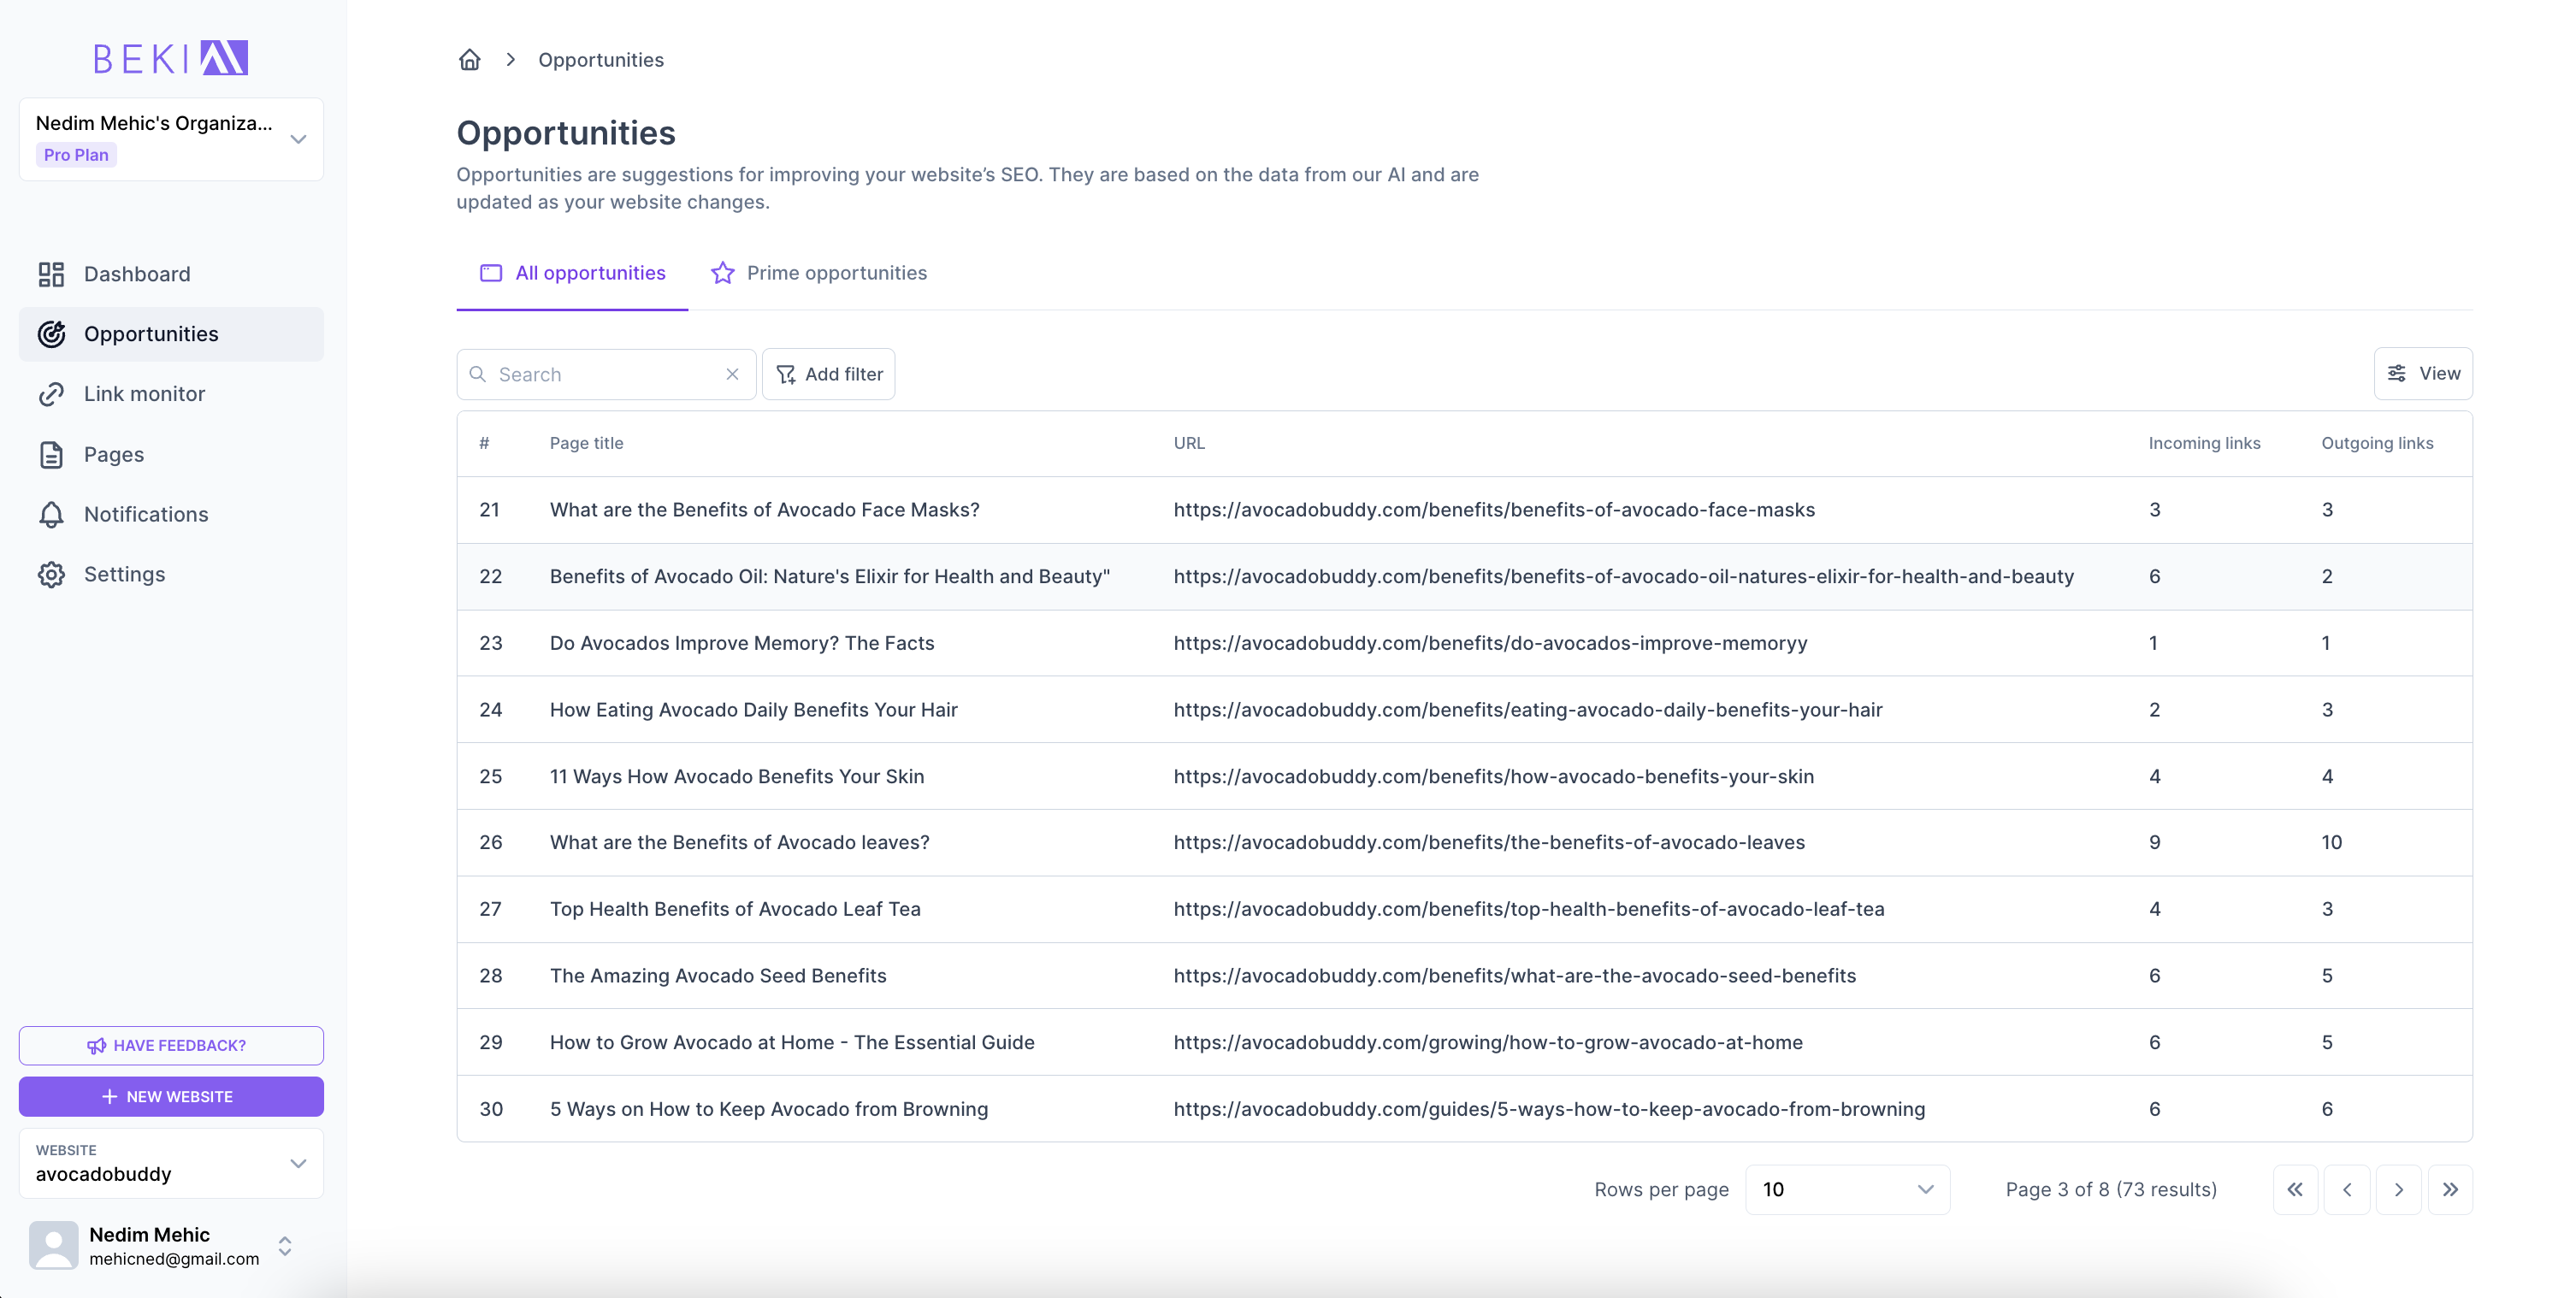Open the Link monitor page
This screenshot has width=2576, height=1298.
(x=144, y=394)
